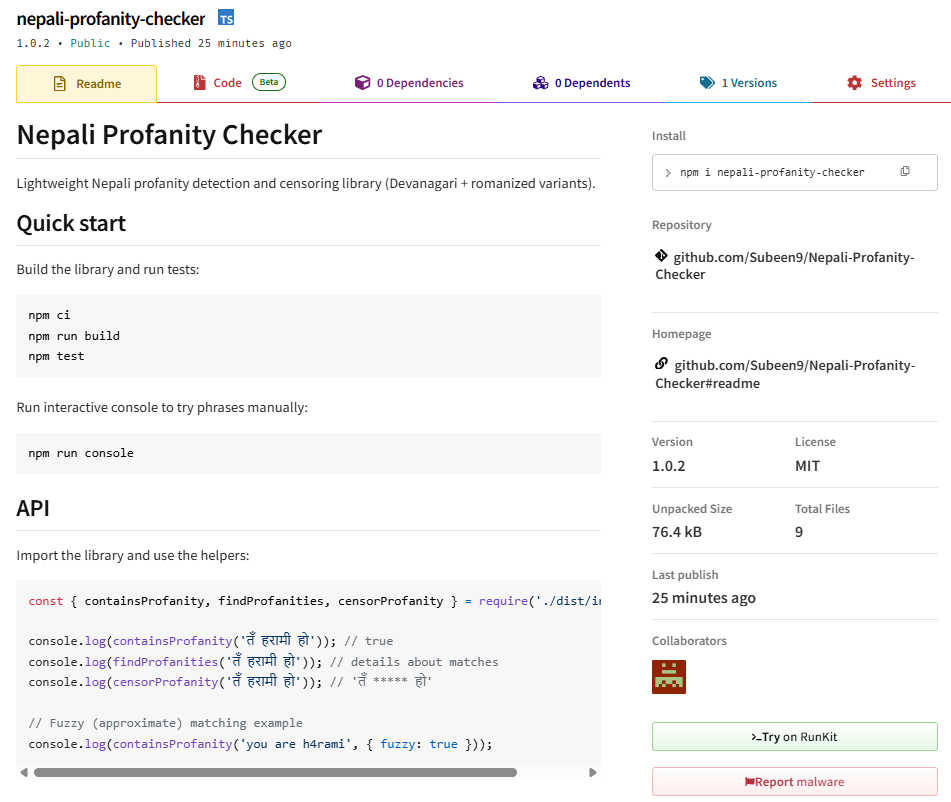Click the total files value 9
Screen dimensions: 951x802
799,532
